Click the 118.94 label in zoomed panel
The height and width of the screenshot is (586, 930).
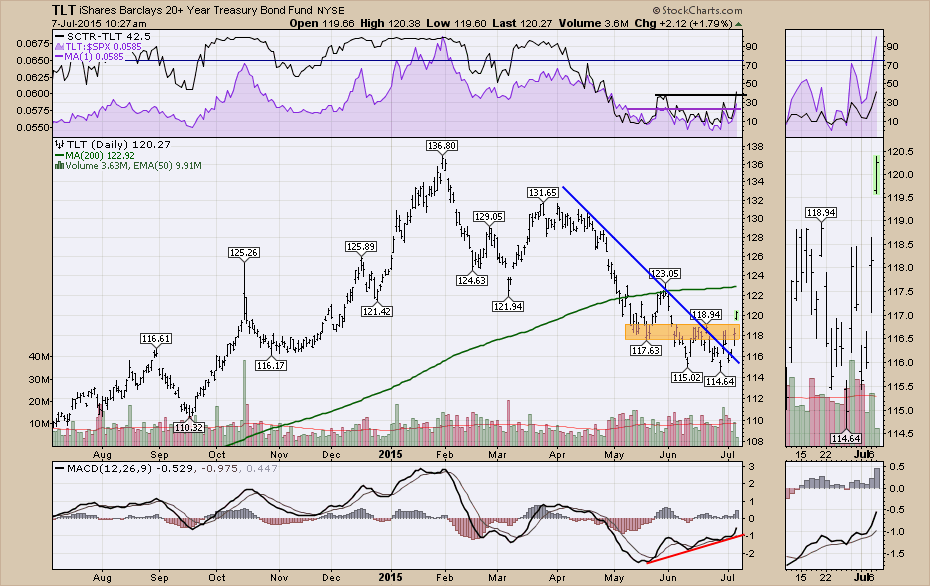pos(821,212)
